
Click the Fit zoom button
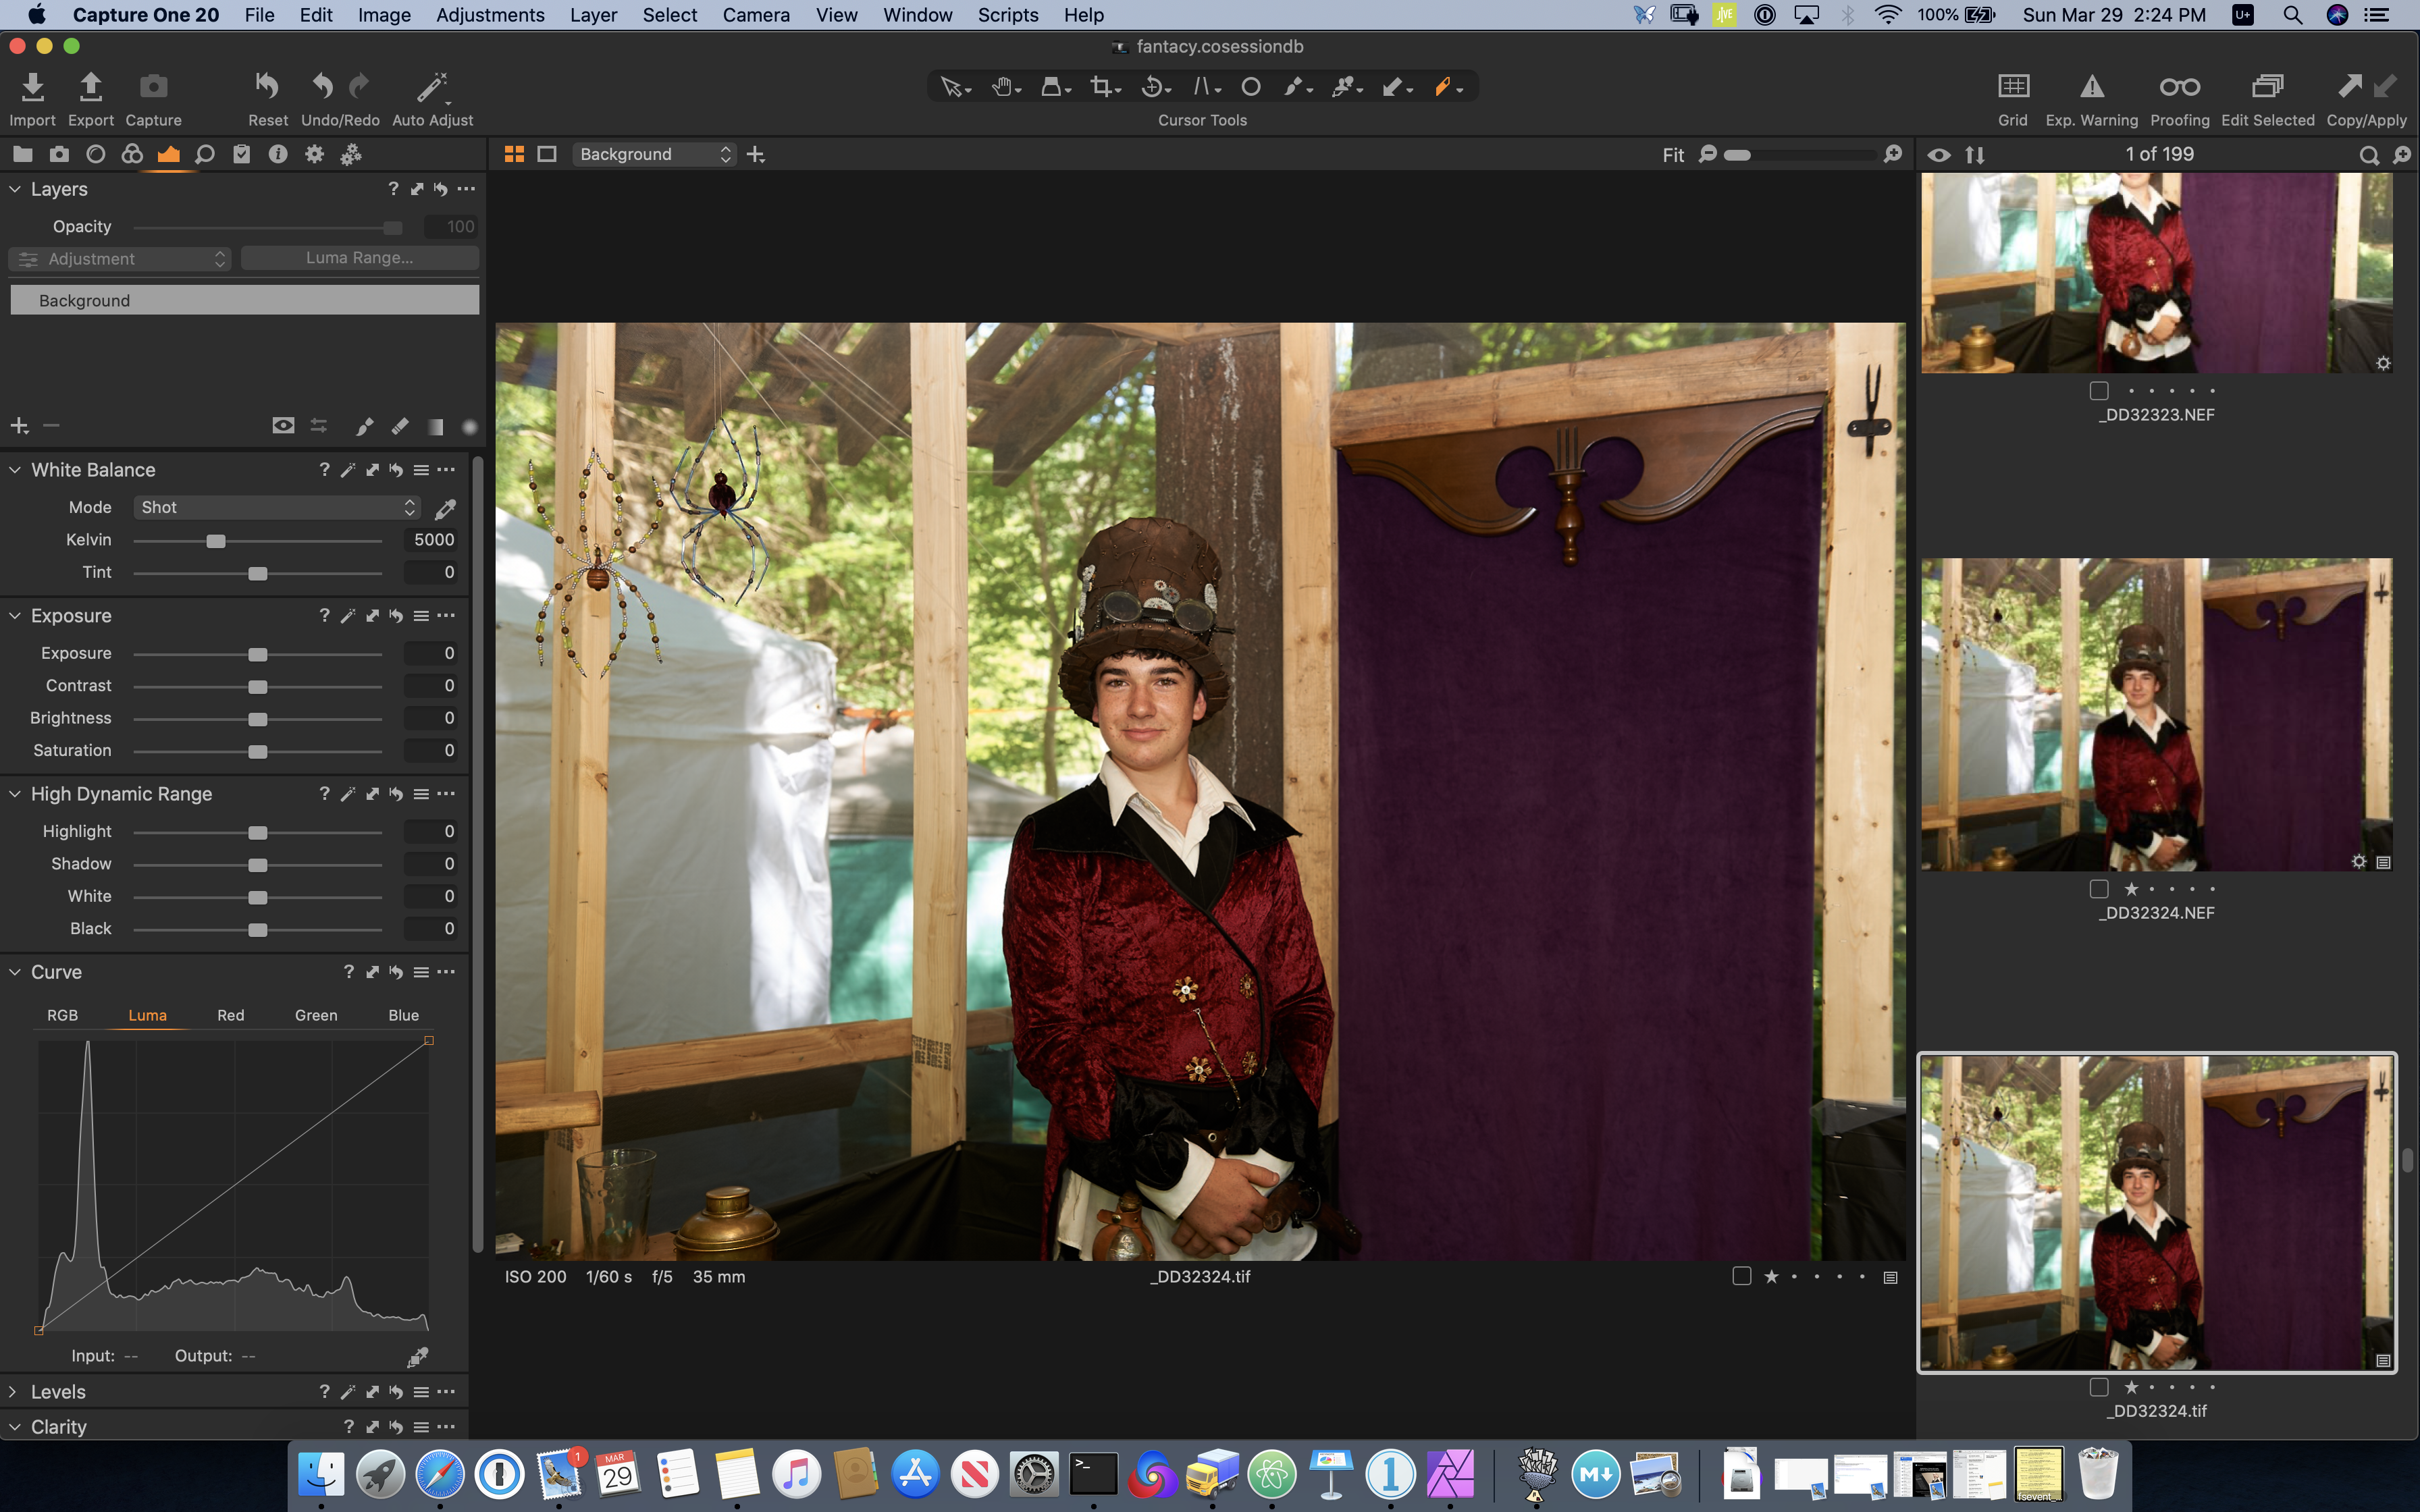tap(1673, 155)
